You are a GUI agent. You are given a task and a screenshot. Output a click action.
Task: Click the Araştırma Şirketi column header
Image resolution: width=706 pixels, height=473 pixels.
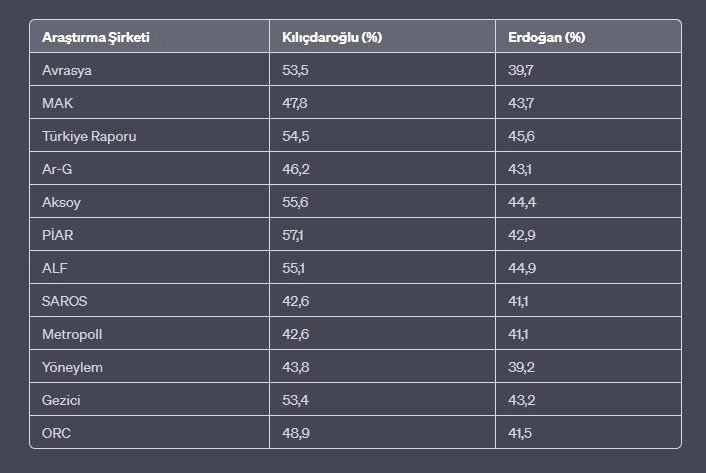[x=149, y=36]
